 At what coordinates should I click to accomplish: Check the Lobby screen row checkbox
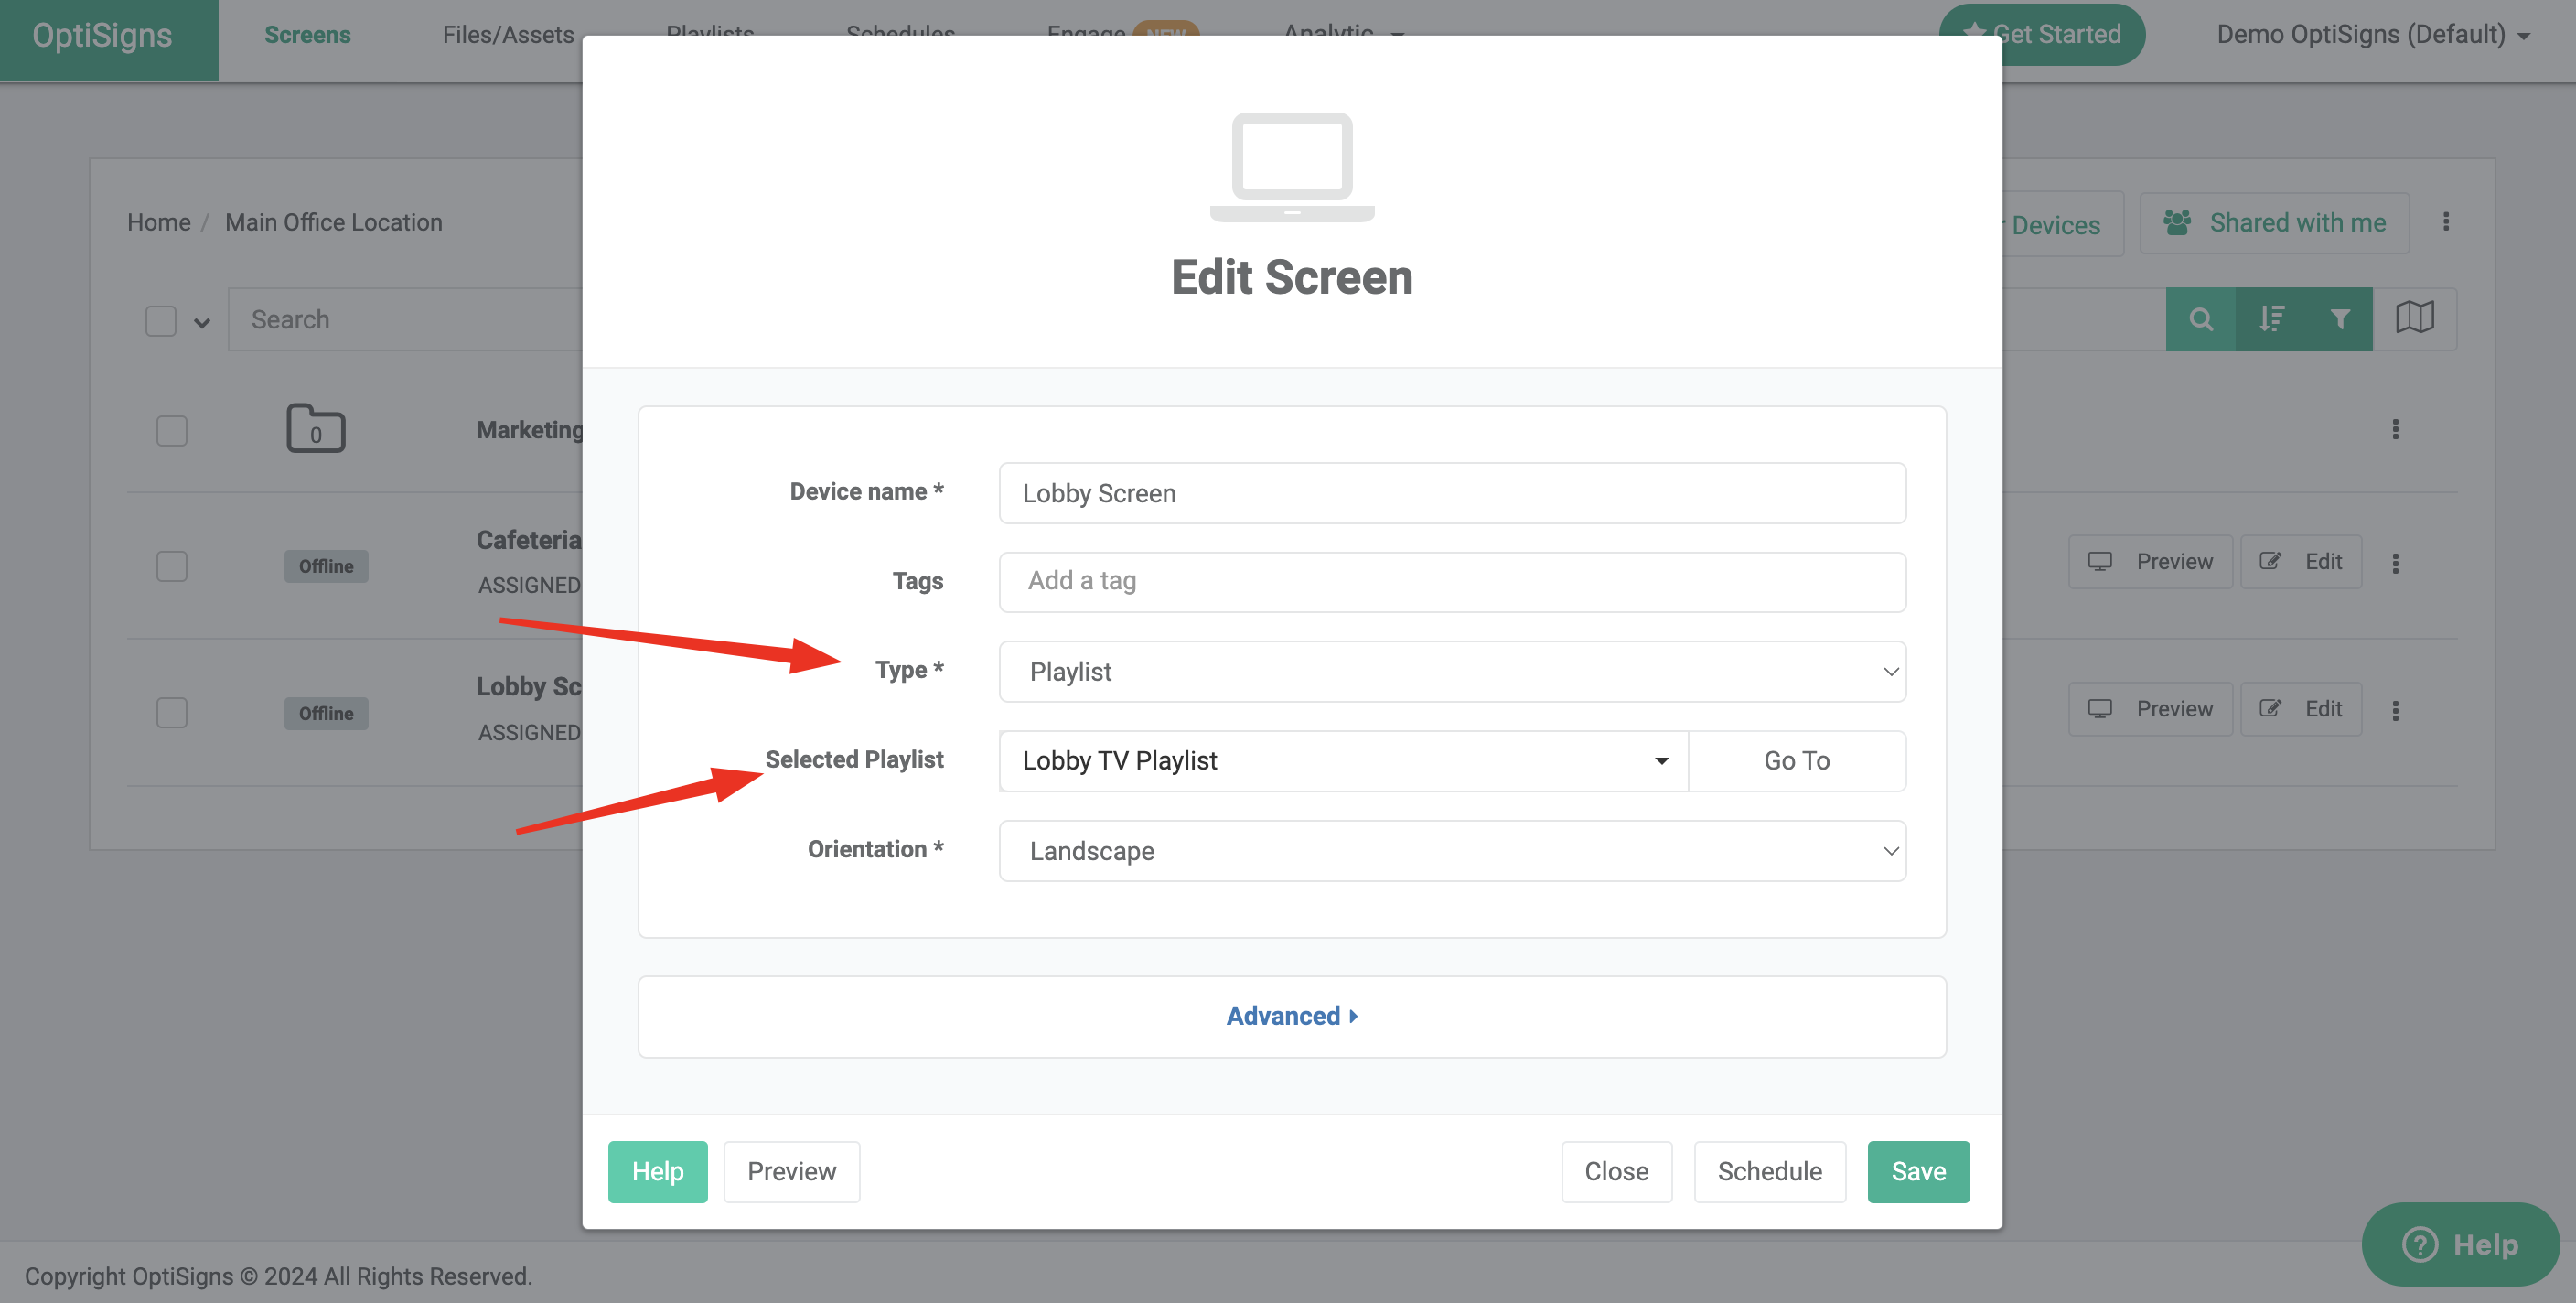(171, 712)
